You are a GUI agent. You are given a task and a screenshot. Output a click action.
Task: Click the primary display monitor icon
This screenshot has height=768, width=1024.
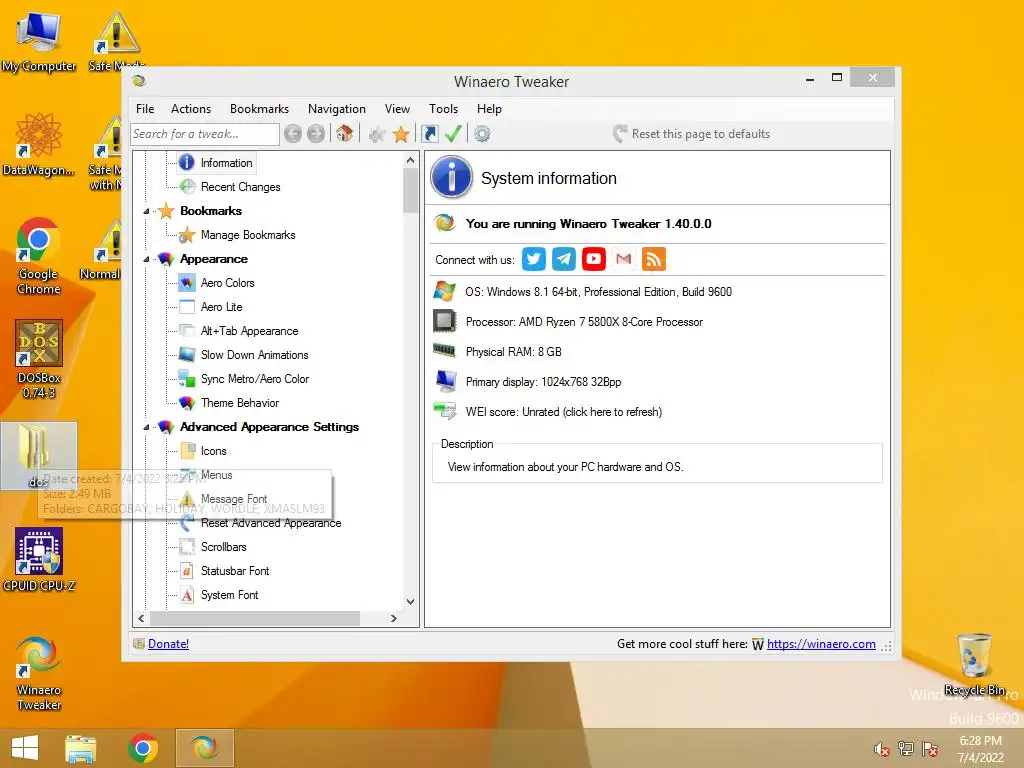(445, 381)
